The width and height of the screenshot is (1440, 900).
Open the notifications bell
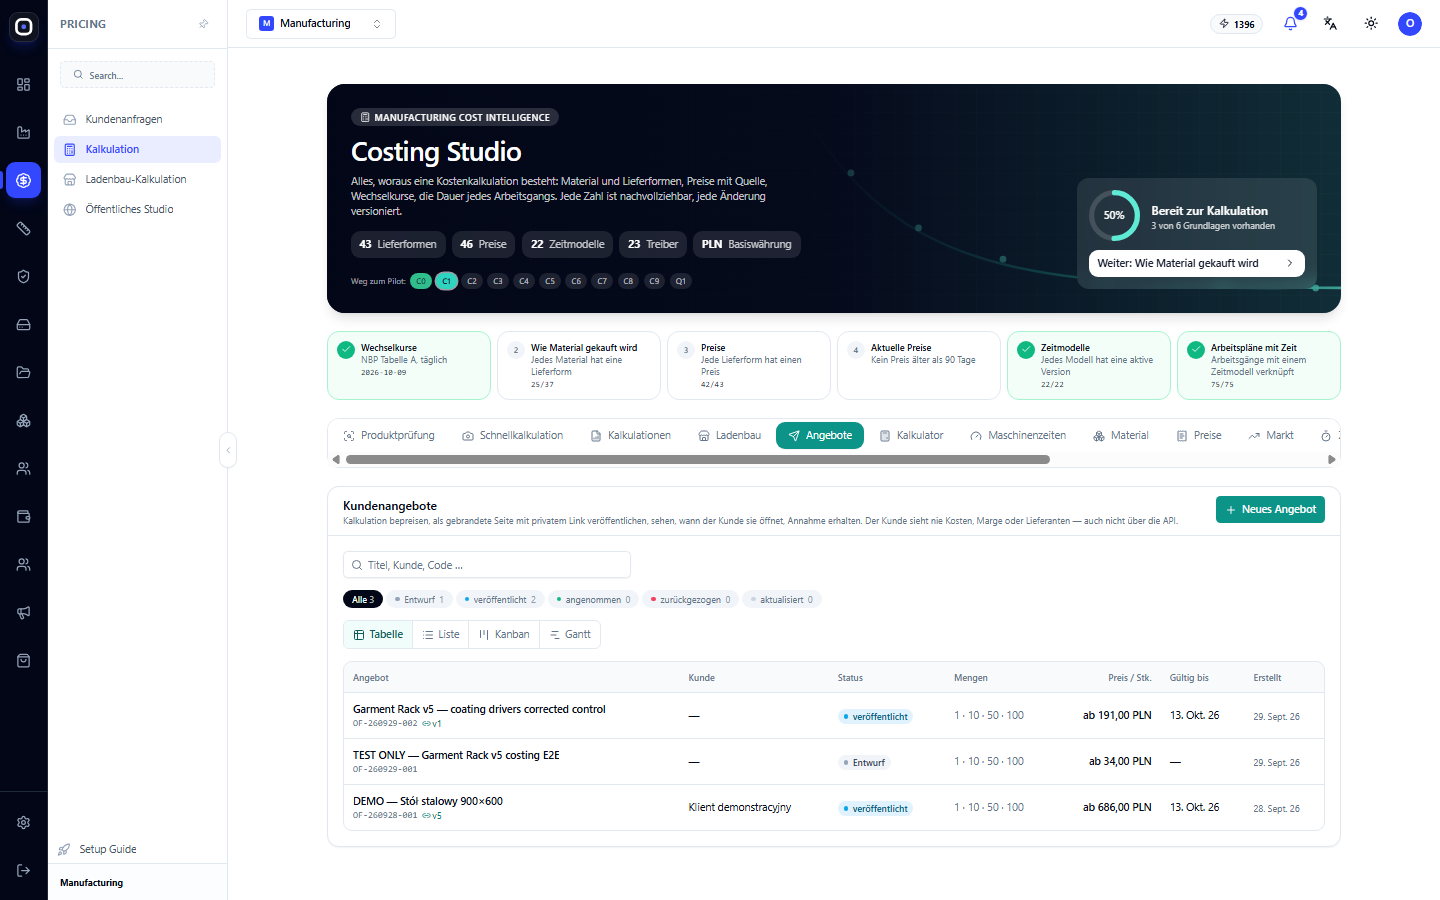pos(1291,24)
